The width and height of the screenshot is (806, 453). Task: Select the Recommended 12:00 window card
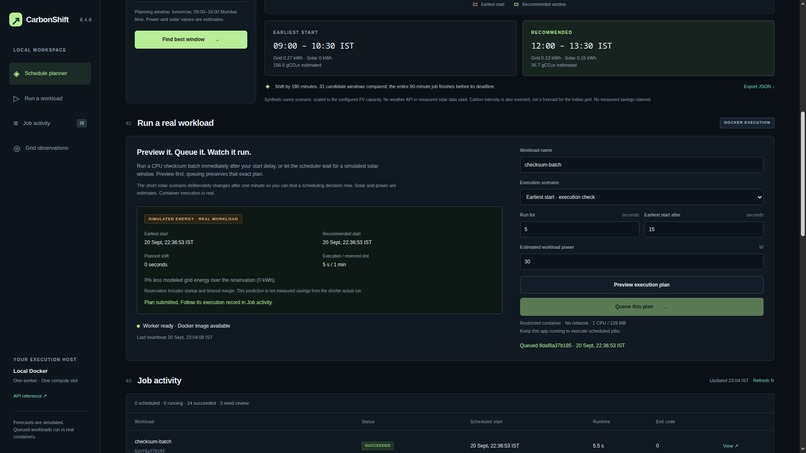pyautogui.click(x=648, y=48)
